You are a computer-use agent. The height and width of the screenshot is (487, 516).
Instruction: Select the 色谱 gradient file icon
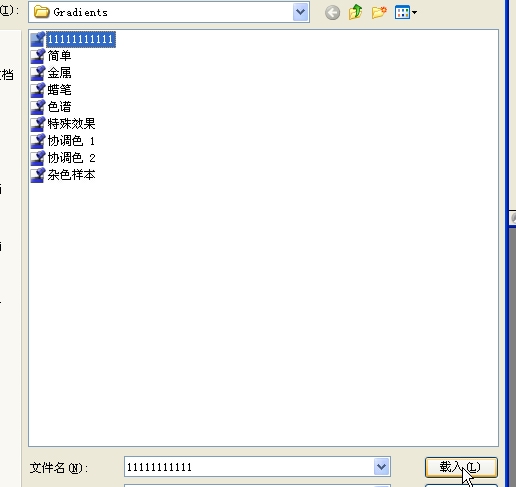tap(38, 107)
